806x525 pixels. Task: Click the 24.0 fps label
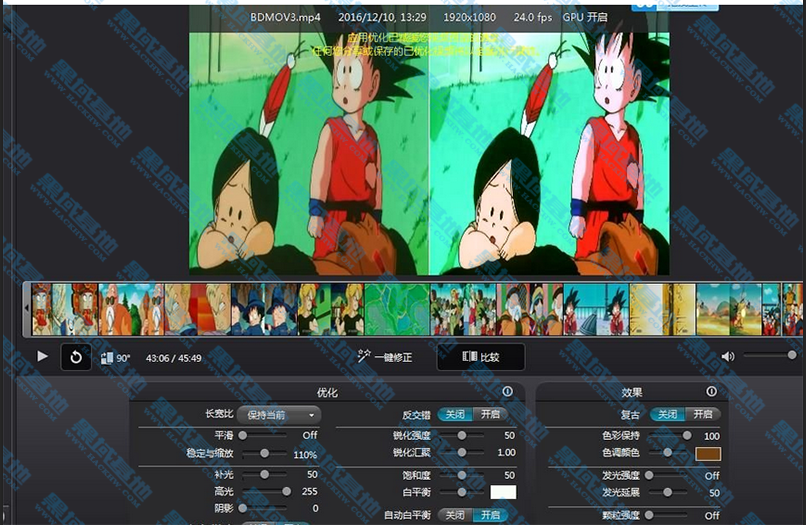coord(533,17)
